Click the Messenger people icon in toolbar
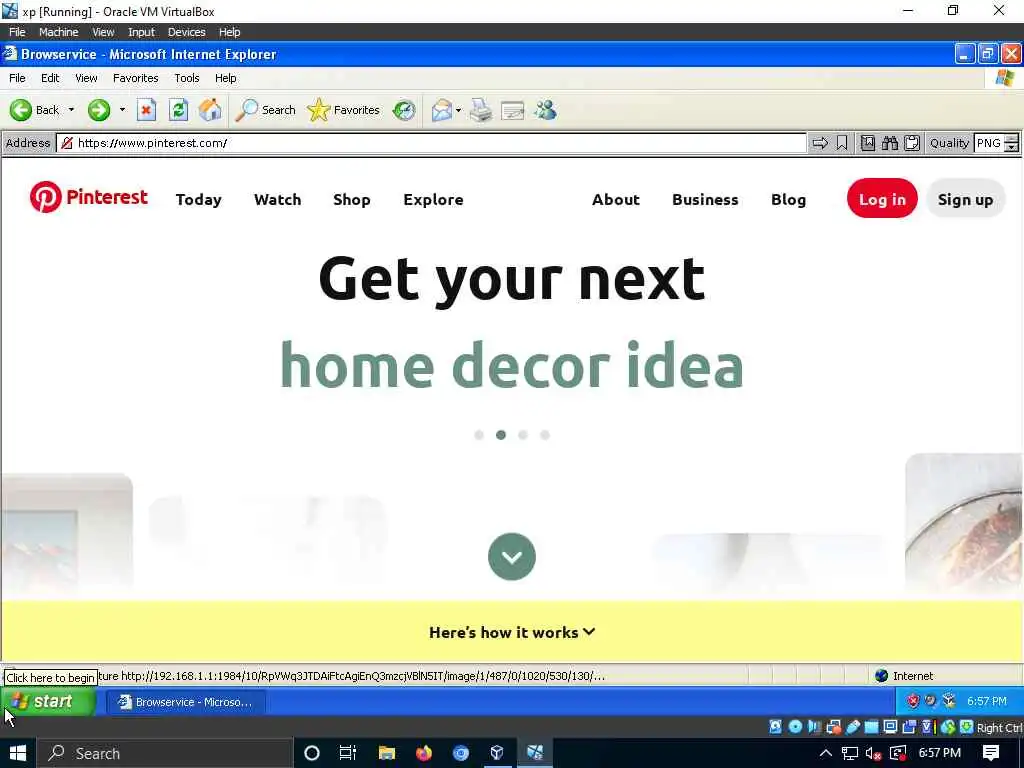The height and width of the screenshot is (768, 1024). 545,110
